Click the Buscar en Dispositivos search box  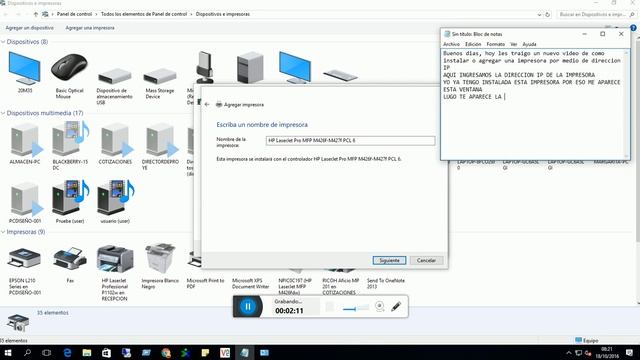click(596, 14)
